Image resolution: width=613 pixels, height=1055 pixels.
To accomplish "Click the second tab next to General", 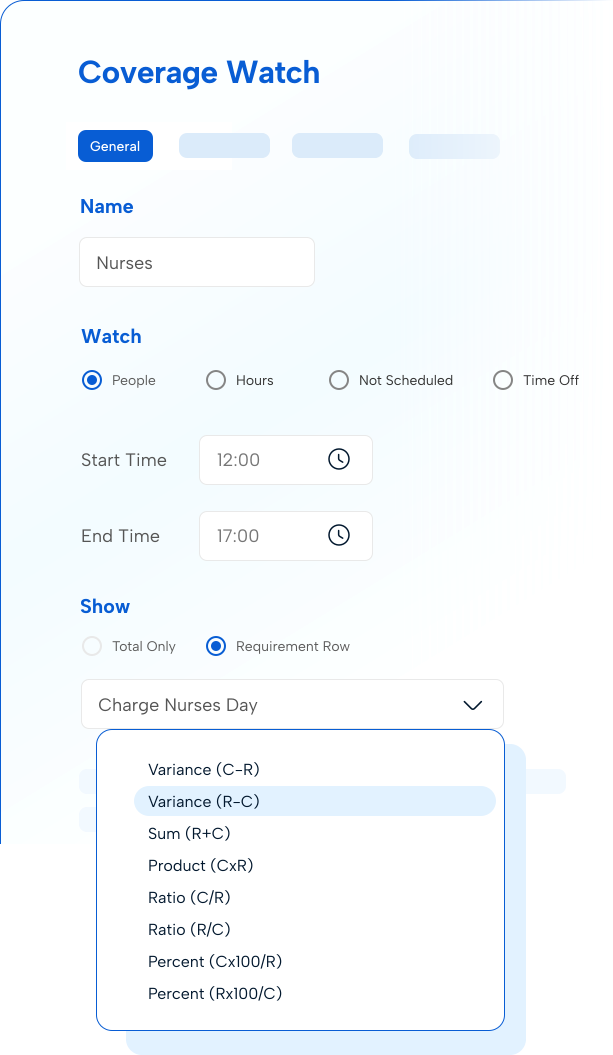I will 224,145.
